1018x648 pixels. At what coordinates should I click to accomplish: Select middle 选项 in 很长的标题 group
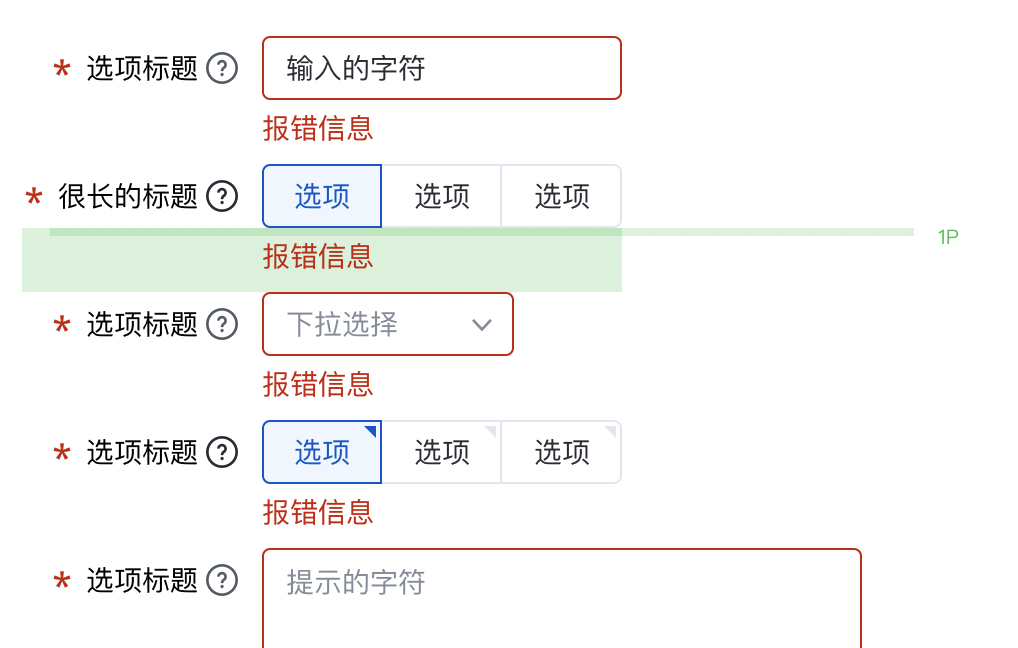(441, 196)
